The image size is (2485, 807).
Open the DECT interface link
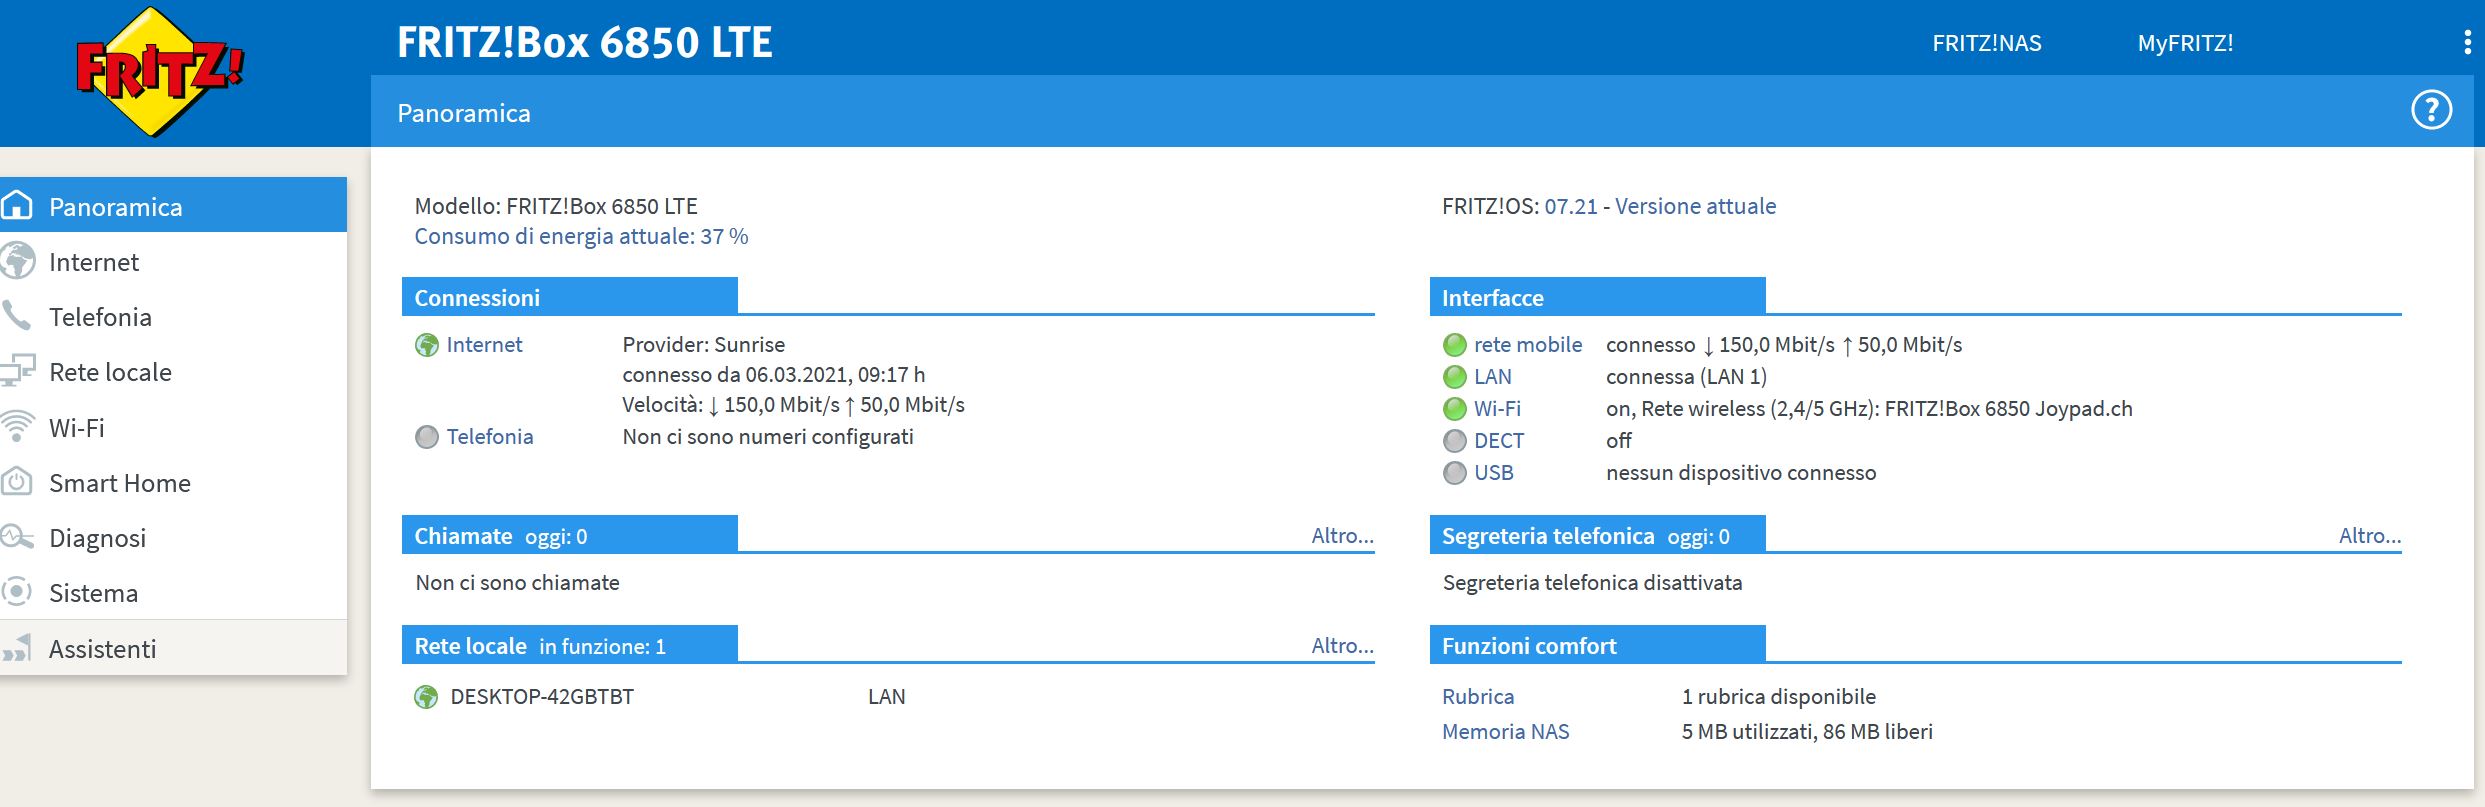[x=1499, y=441]
